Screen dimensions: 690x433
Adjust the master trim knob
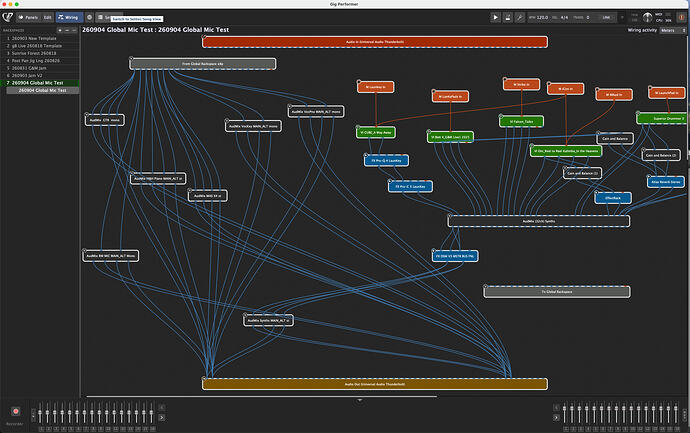point(647,18)
